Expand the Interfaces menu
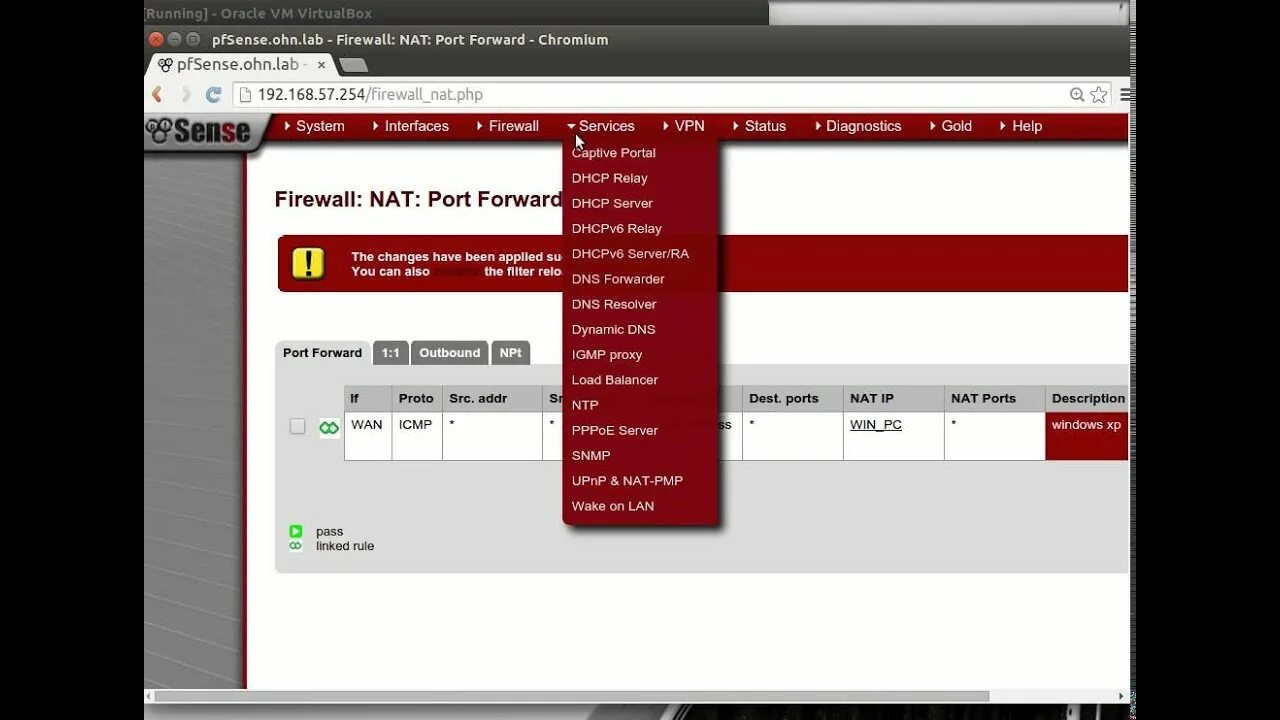 [410, 126]
